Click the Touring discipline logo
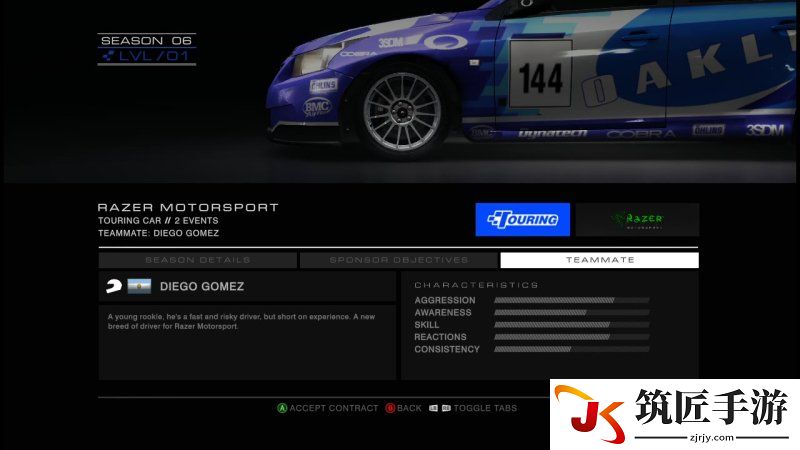 pos(522,219)
